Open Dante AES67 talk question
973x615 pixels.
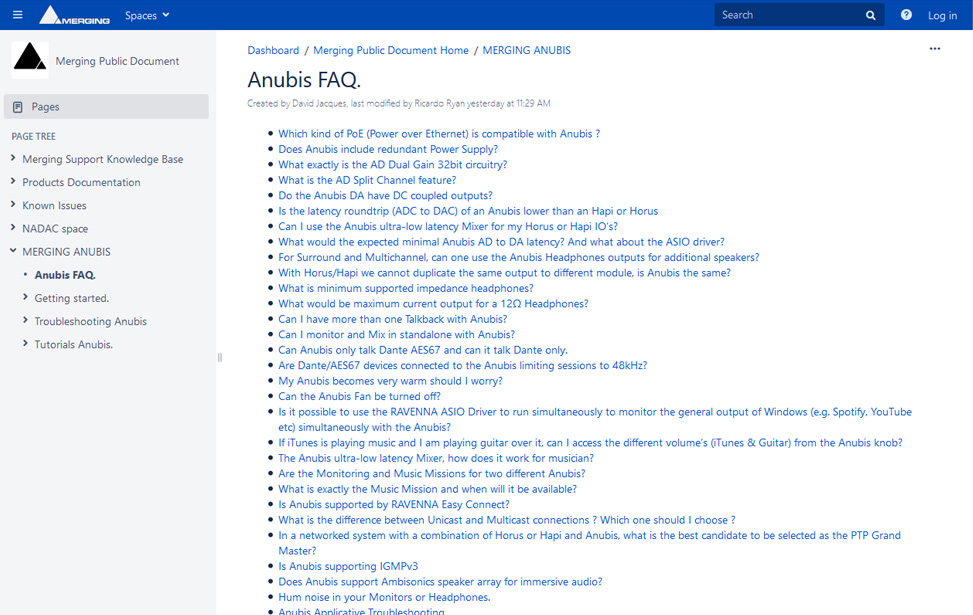tap(423, 350)
